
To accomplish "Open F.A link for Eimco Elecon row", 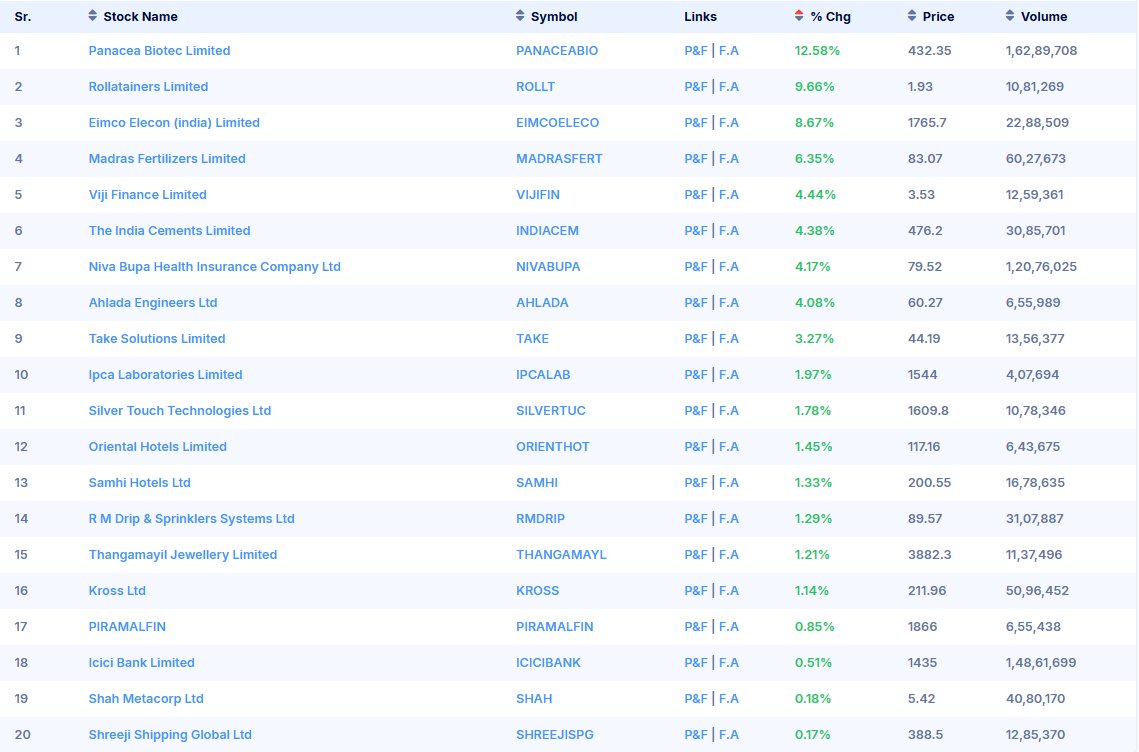I will [x=729, y=123].
